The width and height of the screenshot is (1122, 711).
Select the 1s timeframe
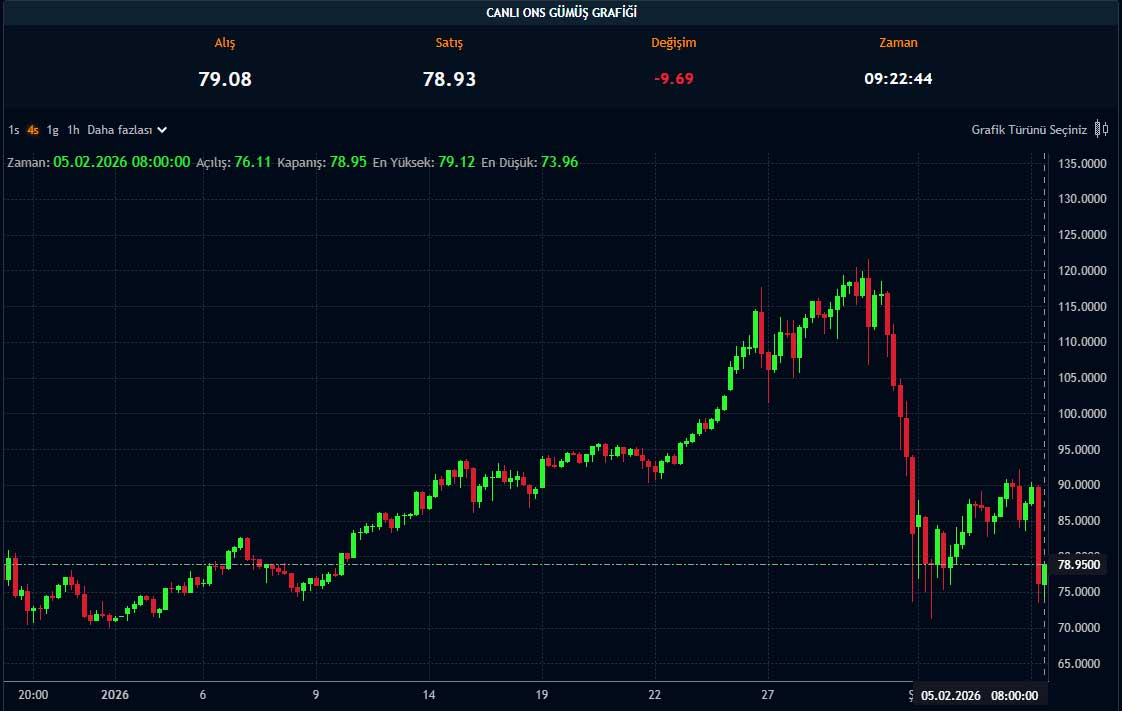(x=14, y=130)
